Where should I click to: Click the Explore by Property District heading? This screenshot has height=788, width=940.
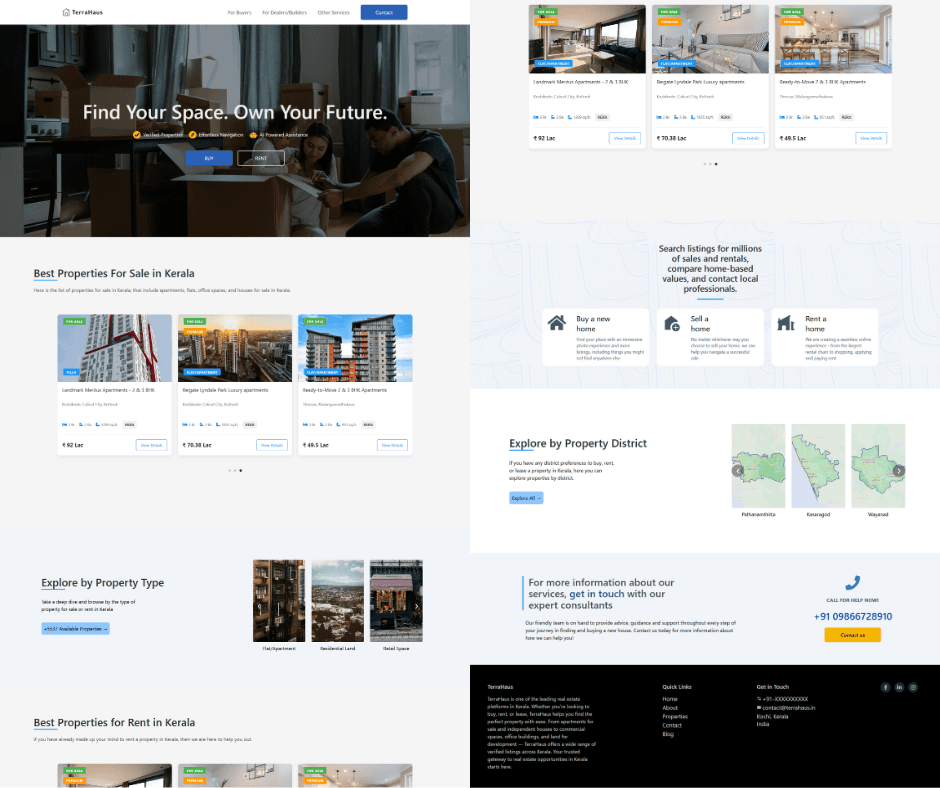click(x=578, y=444)
